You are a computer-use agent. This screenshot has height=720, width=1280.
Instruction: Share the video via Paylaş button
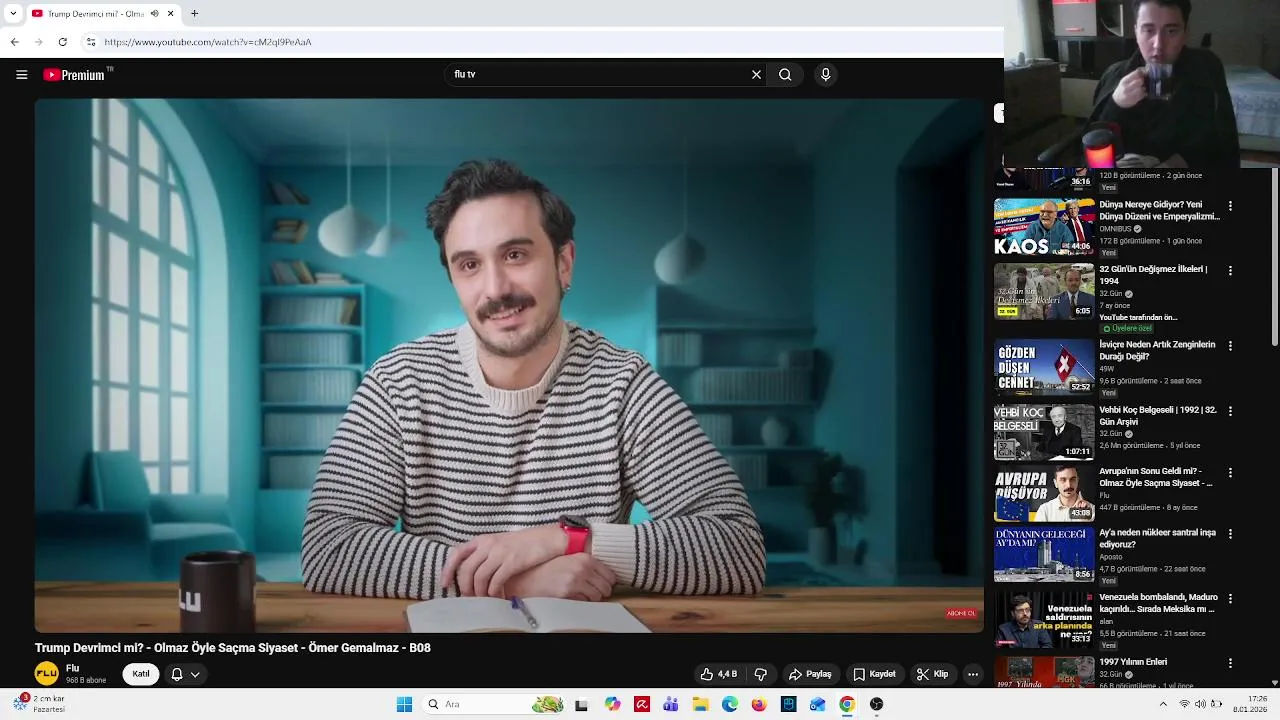[810, 674]
